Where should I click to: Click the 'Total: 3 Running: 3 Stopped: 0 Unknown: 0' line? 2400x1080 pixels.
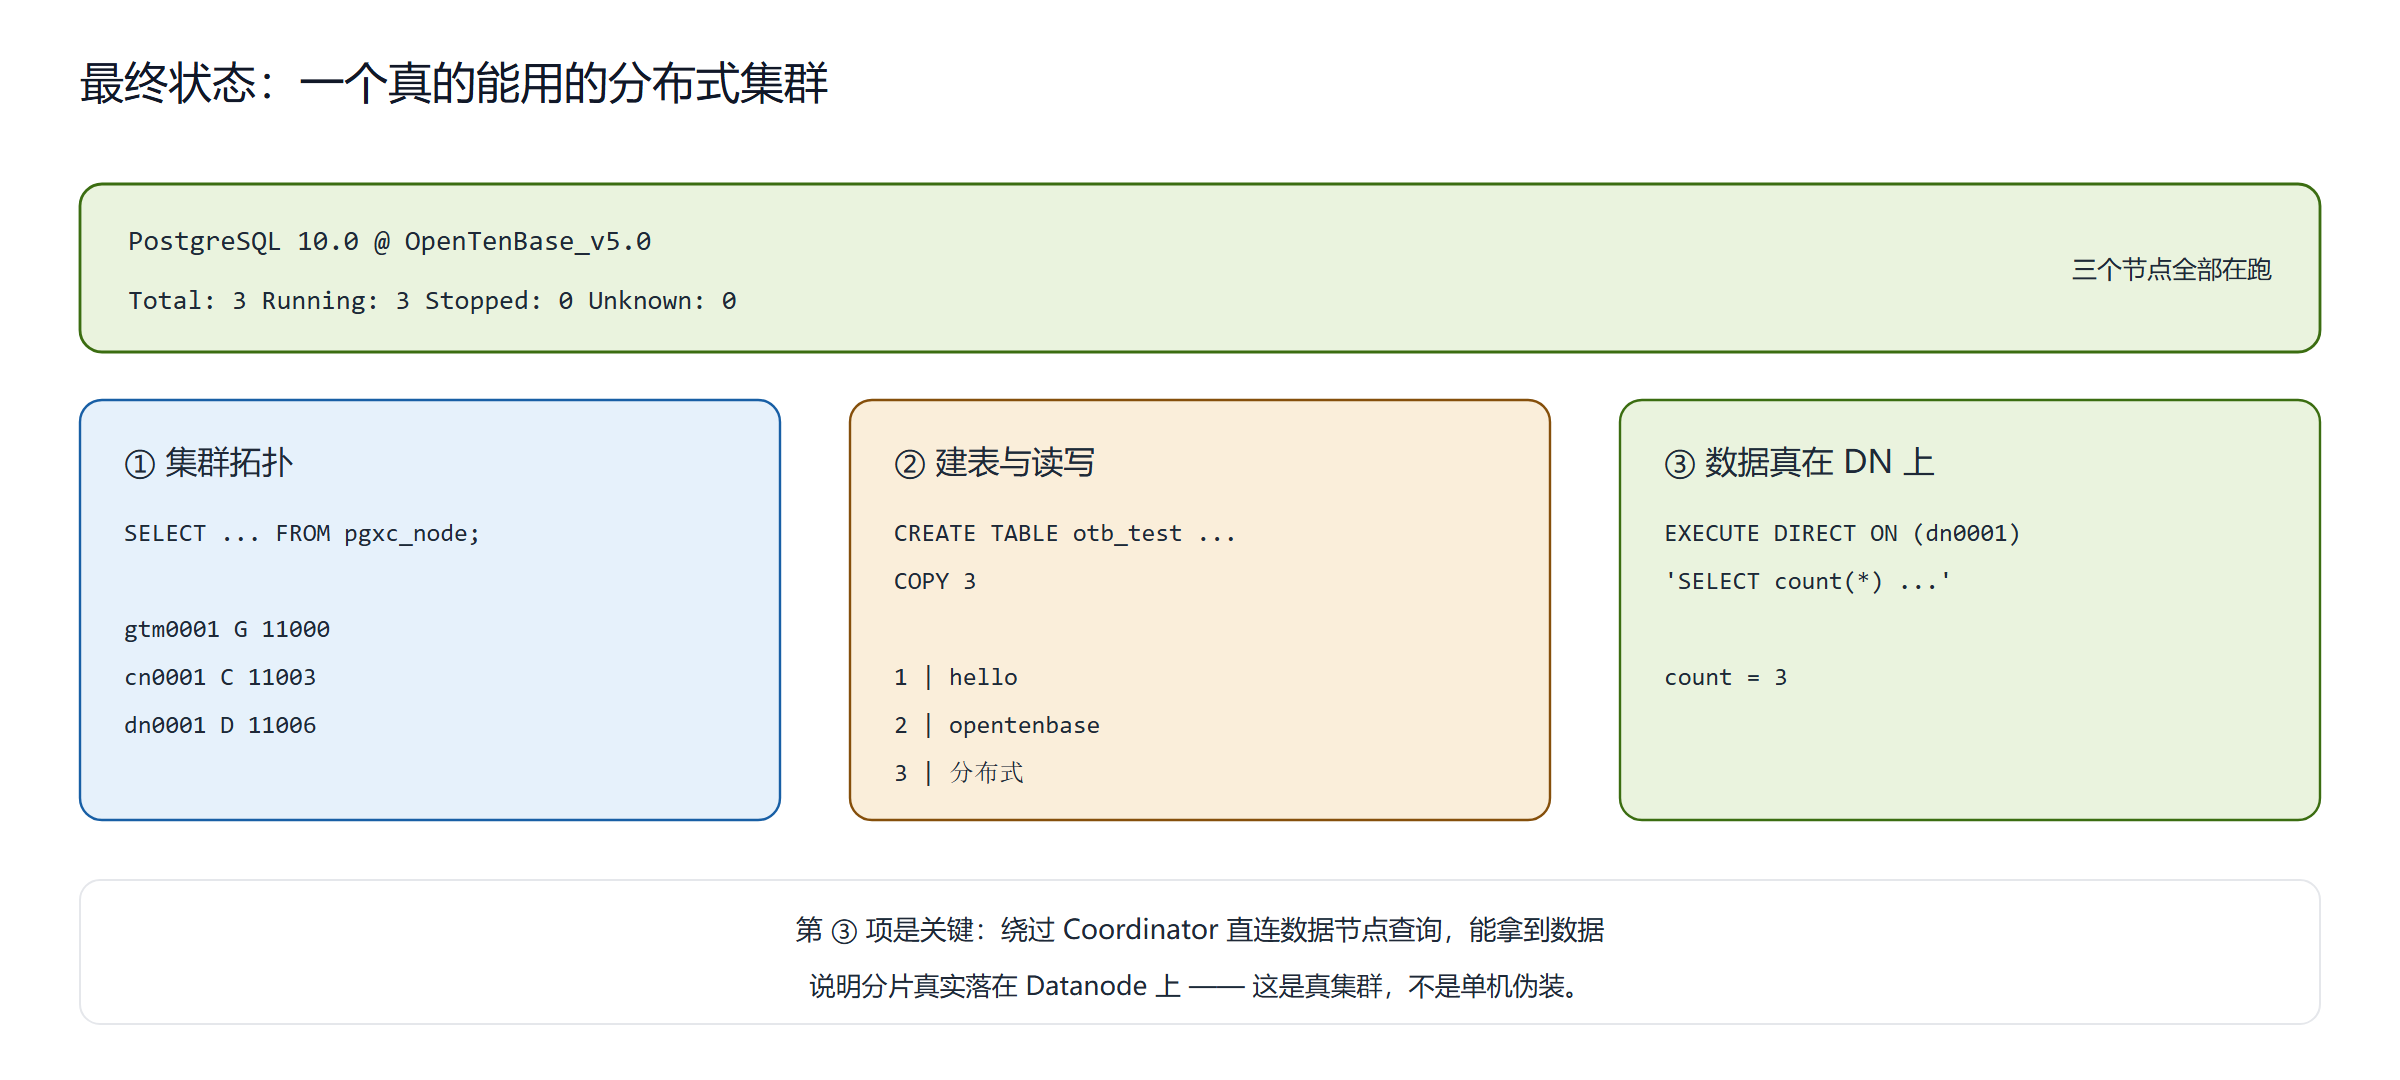(x=432, y=301)
